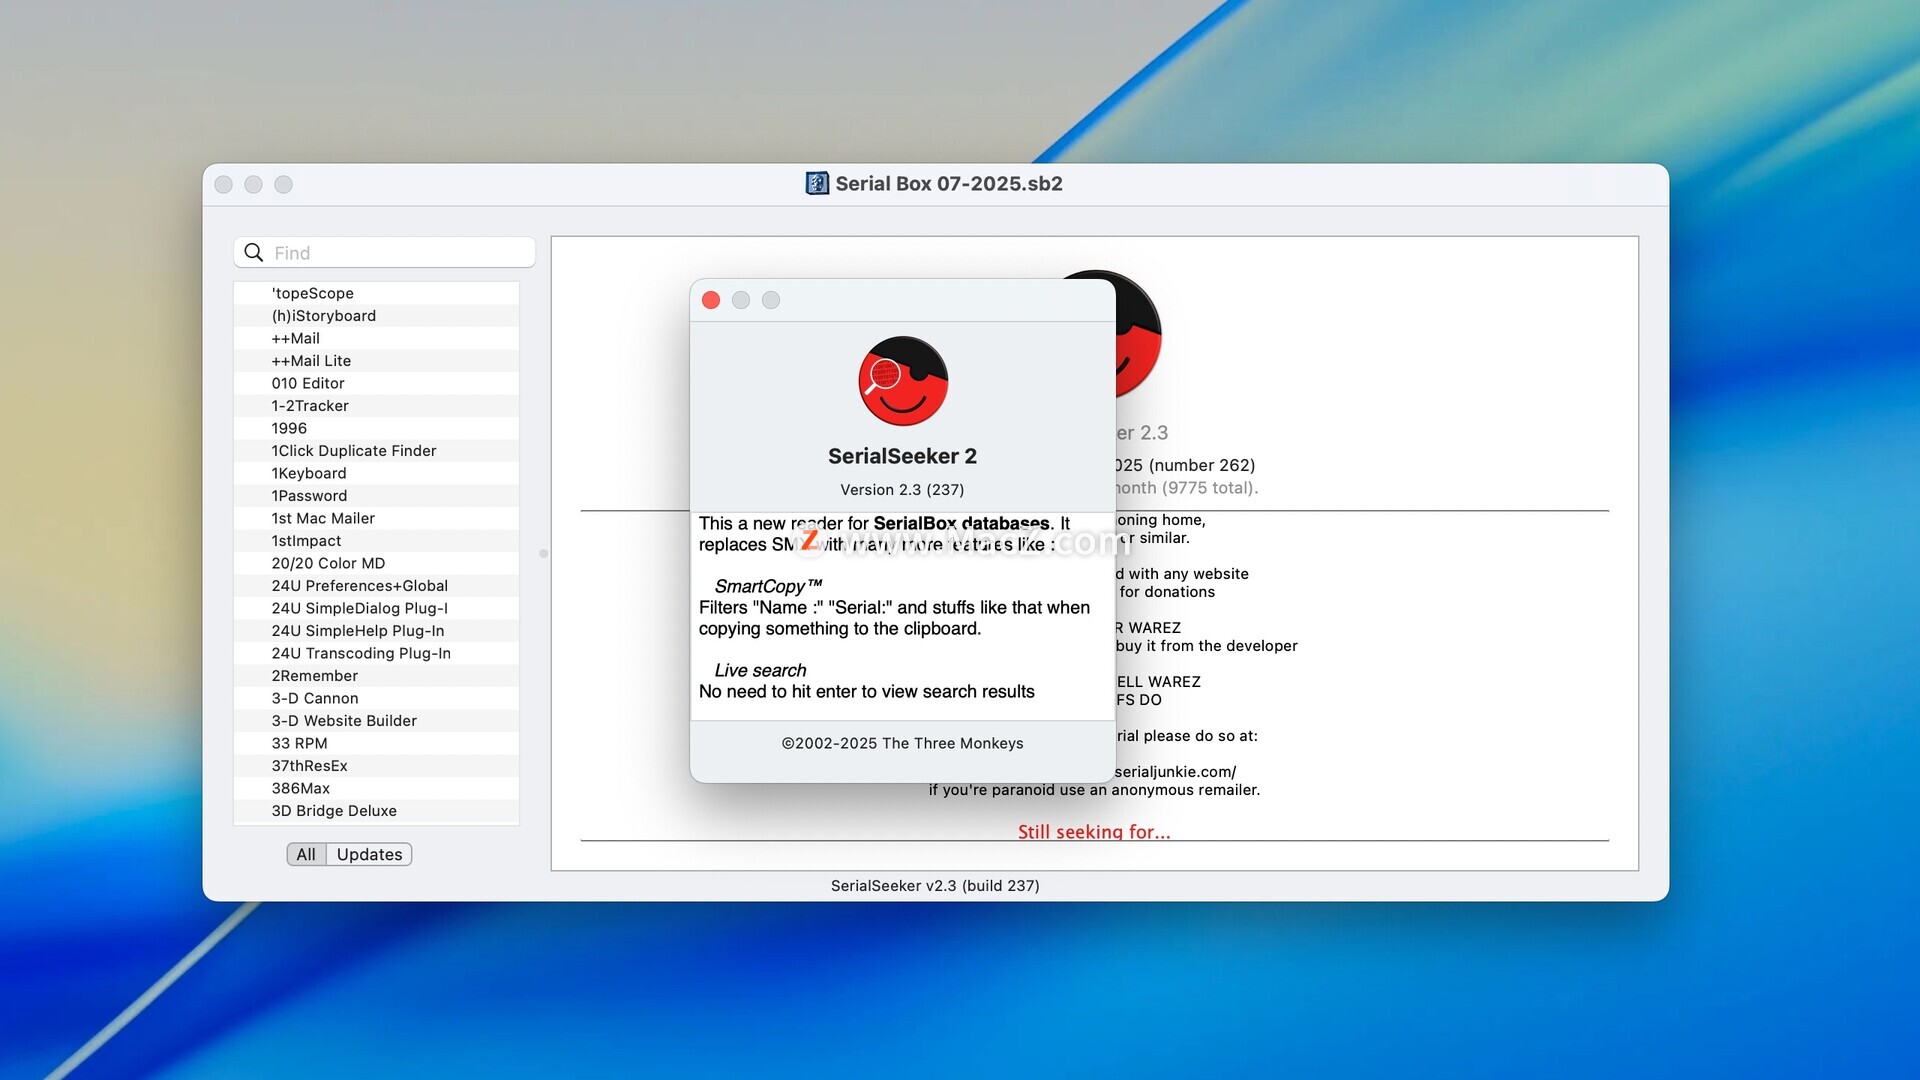Click the SerialSeeker 2 title text
This screenshot has width=1920, height=1080.
(x=902, y=456)
